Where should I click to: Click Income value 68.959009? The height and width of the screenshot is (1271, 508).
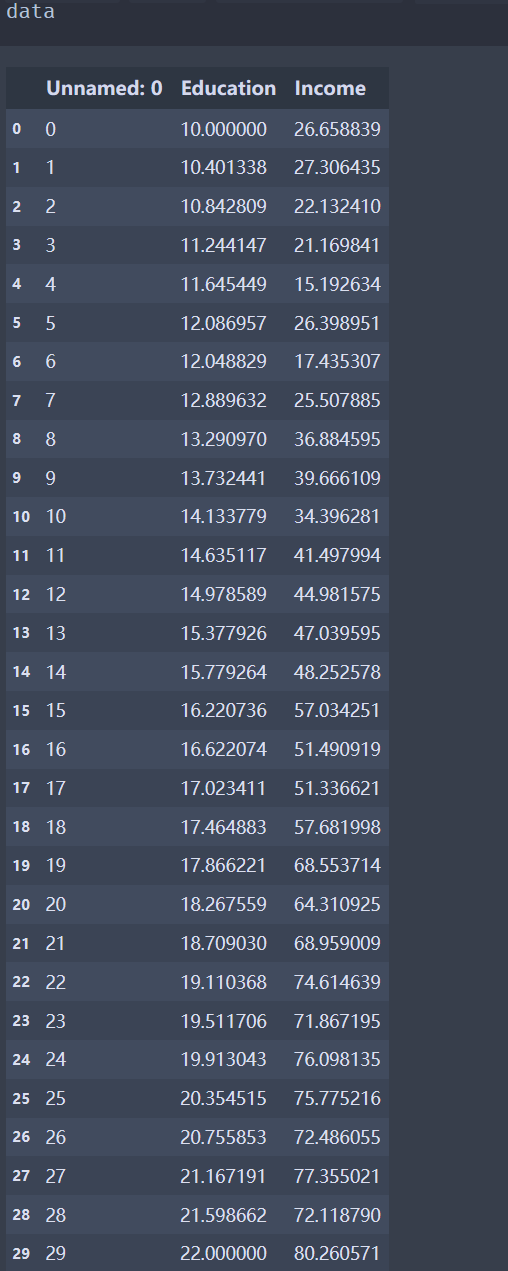coord(337,943)
